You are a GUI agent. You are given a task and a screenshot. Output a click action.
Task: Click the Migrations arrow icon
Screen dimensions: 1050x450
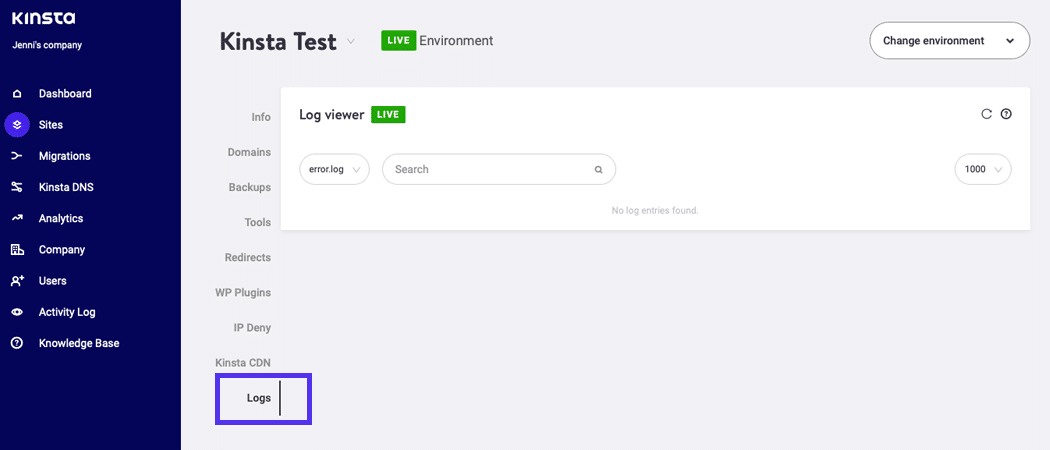coord(17,156)
